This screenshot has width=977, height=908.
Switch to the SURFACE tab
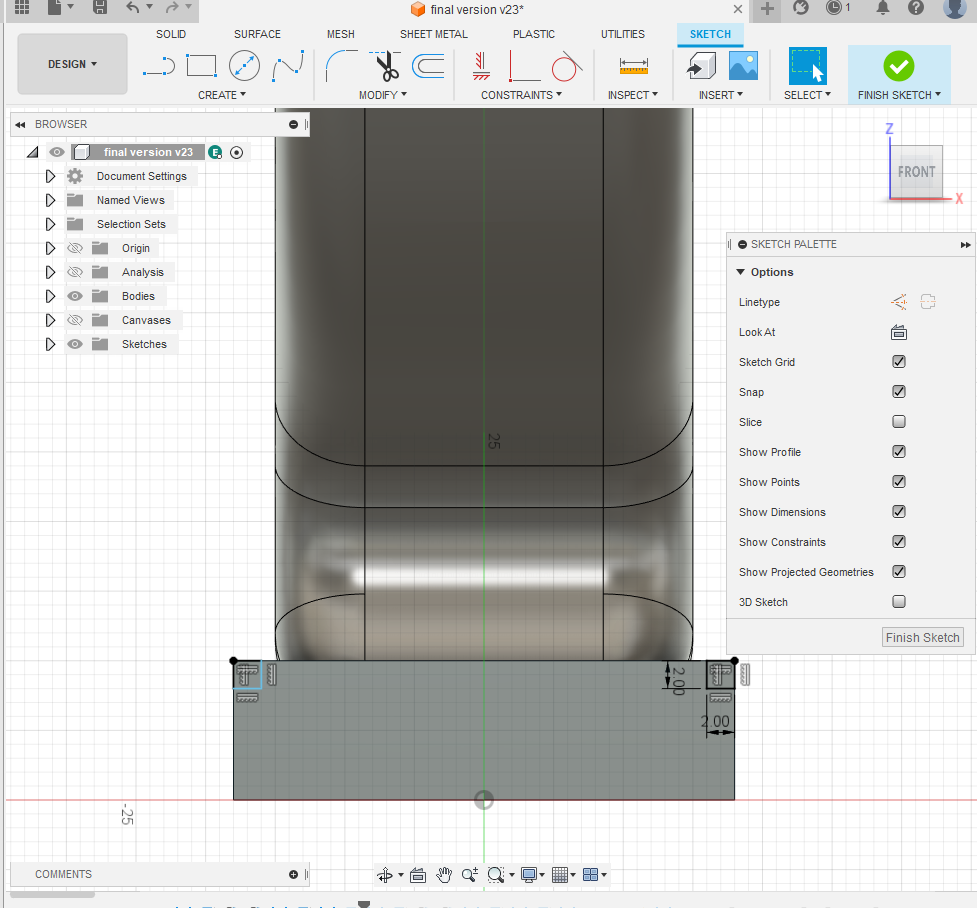pyautogui.click(x=257, y=34)
